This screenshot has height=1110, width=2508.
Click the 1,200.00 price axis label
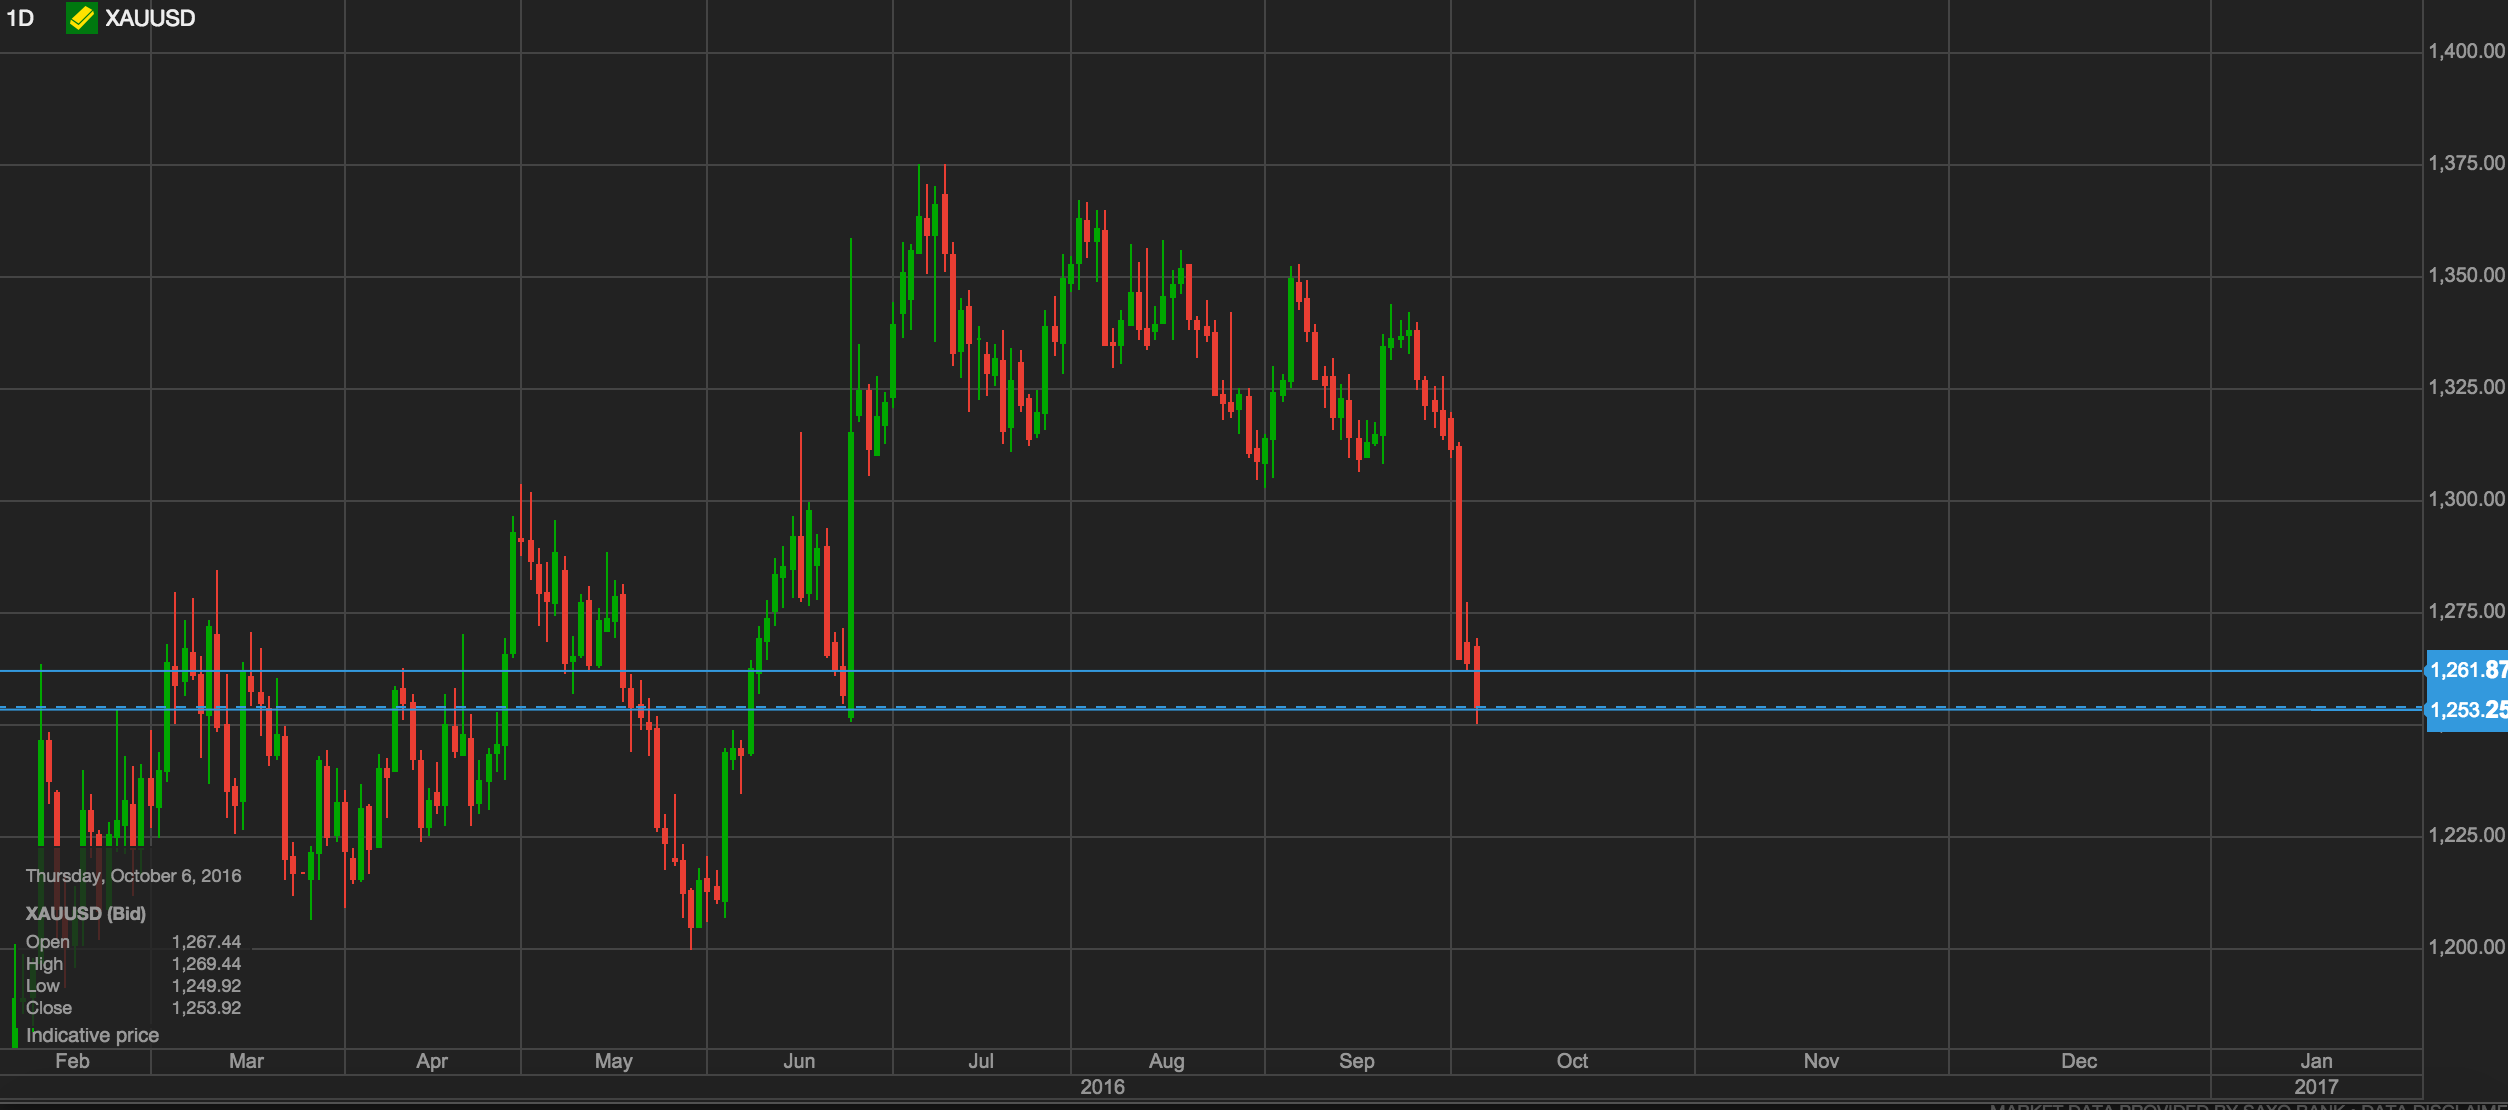2466,947
